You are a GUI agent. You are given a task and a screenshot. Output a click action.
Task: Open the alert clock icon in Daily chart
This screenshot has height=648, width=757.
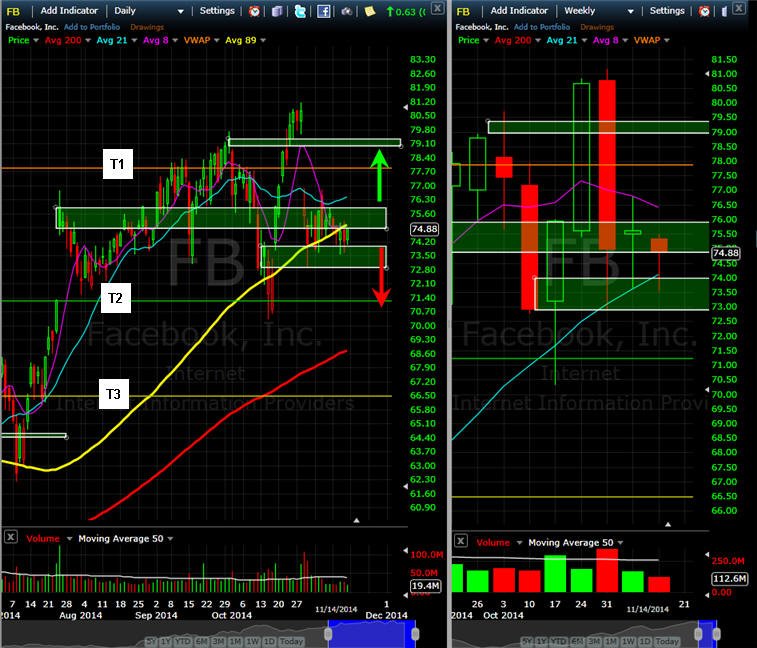[x=254, y=11]
